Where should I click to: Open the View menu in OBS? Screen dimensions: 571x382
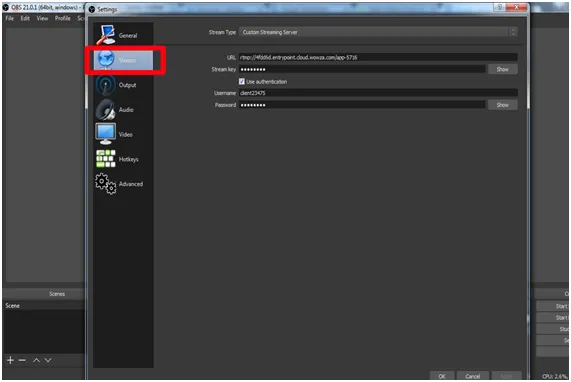click(42, 18)
